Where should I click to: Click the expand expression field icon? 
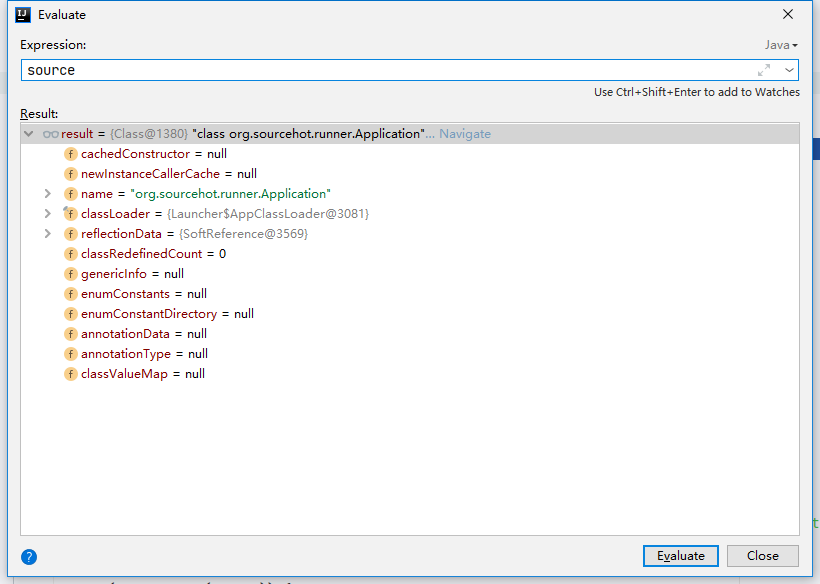tap(764, 70)
